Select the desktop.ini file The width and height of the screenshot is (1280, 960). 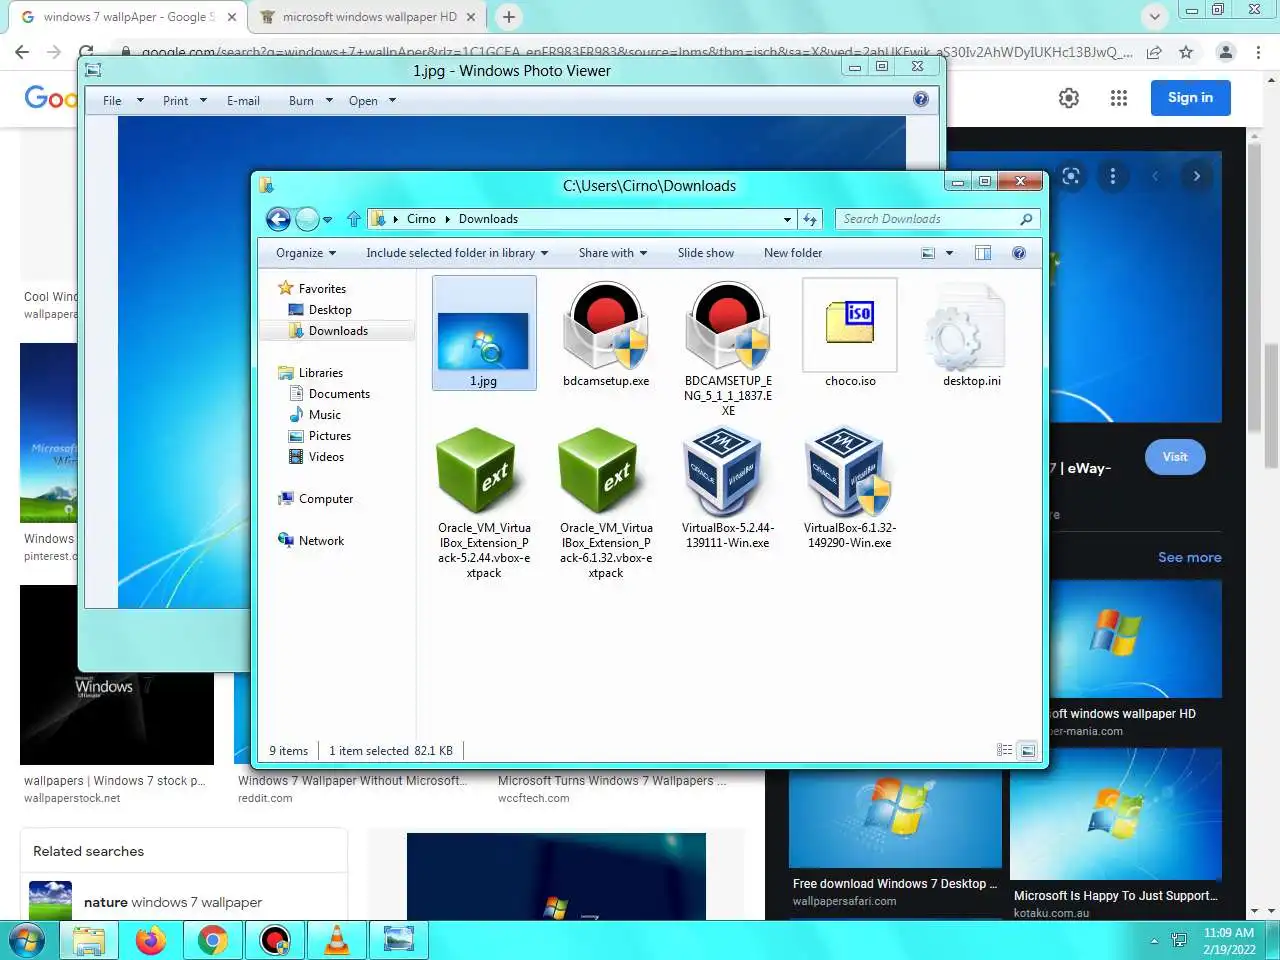point(972,335)
